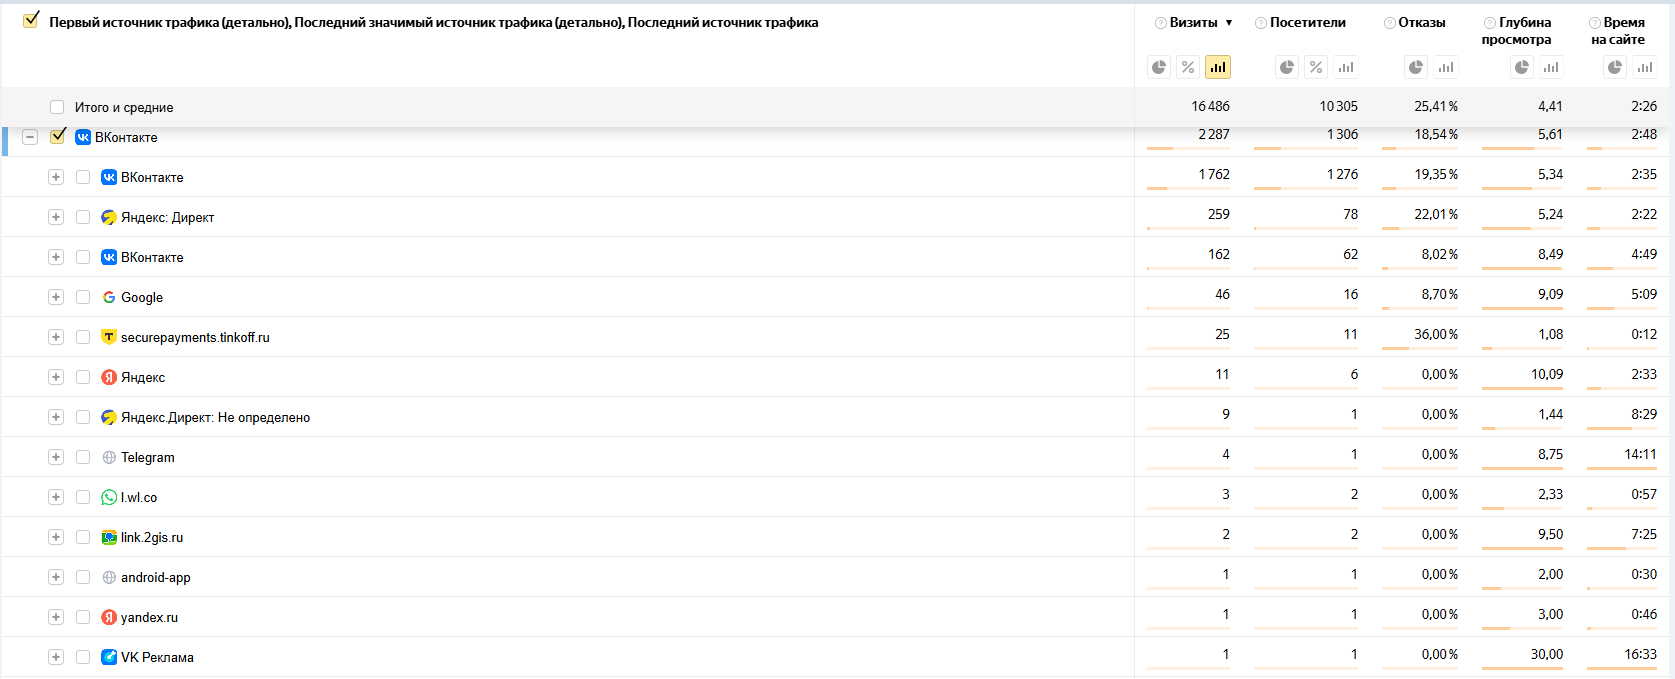This screenshot has width=1675, height=679.
Task: Expand the securepayments.tinkoff.ru row
Action: point(56,337)
